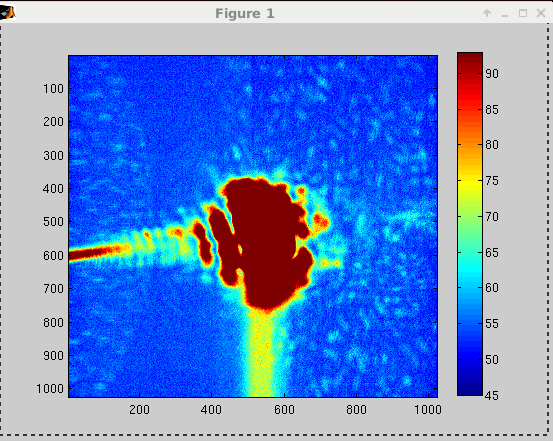The height and width of the screenshot is (441, 553).
Task: Click the yellow vertical beam below the blob
Action: click(x=262, y=353)
